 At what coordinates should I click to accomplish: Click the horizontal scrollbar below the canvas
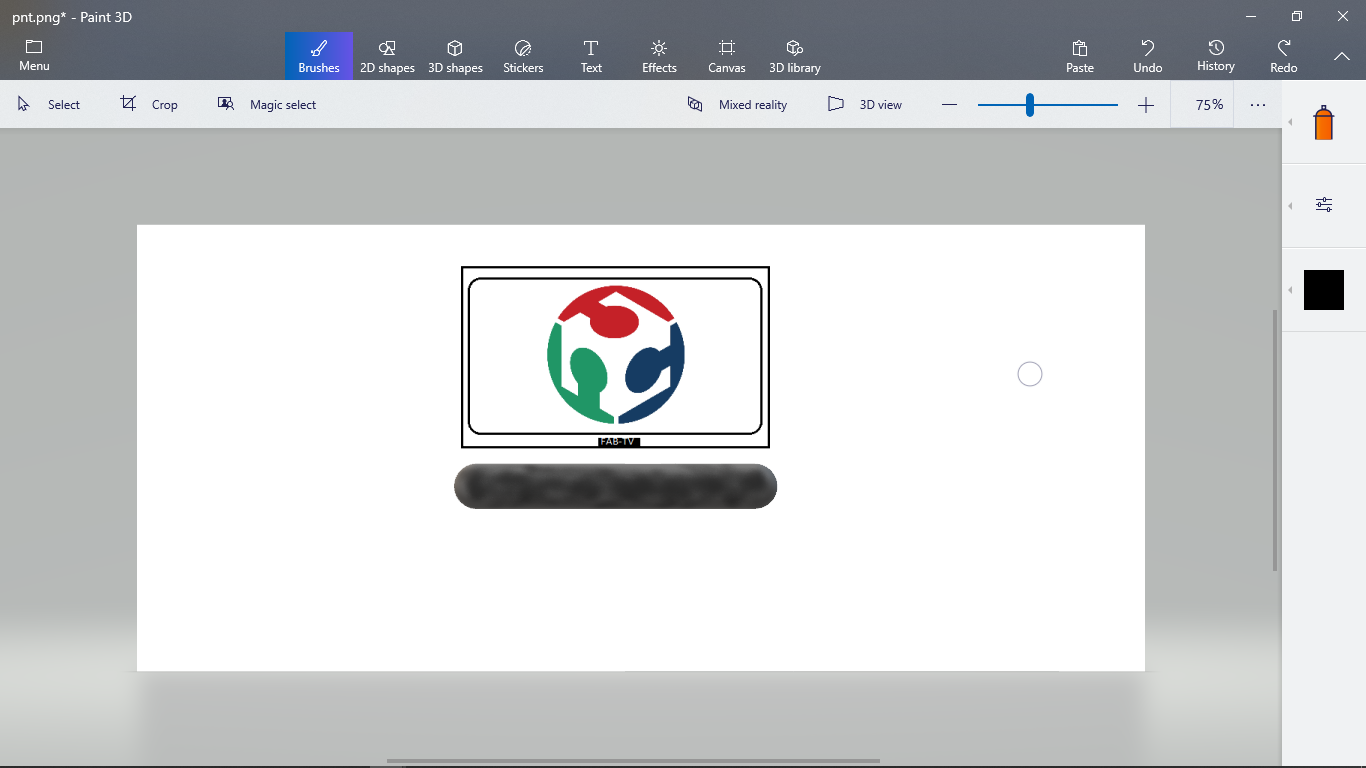coord(633,761)
